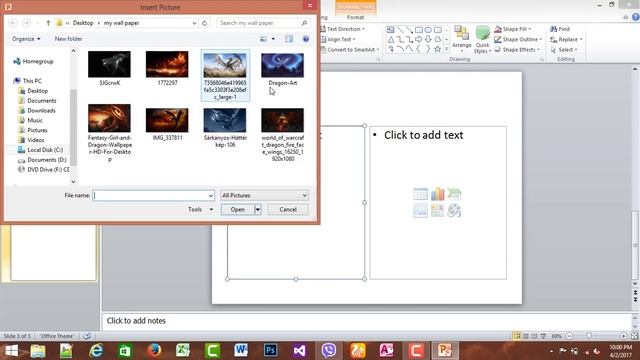The width and height of the screenshot is (640, 360).
Task: Open the Shape Fill dropdown
Action: (512, 29)
